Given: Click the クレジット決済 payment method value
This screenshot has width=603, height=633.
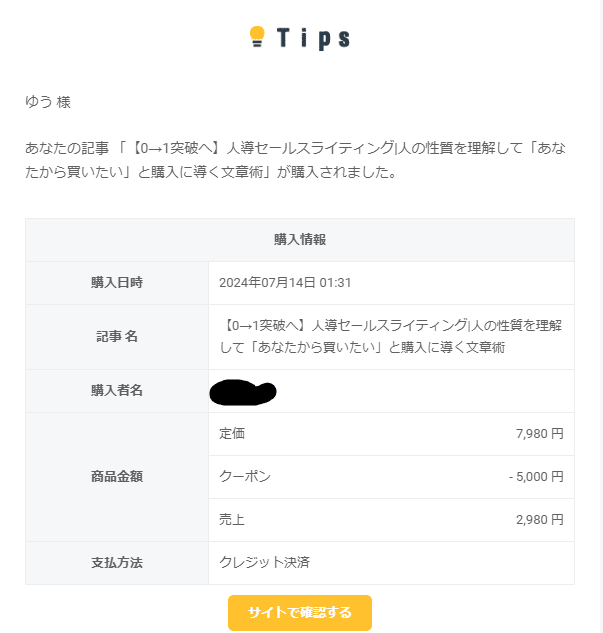Looking at the screenshot, I should point(264,562).
